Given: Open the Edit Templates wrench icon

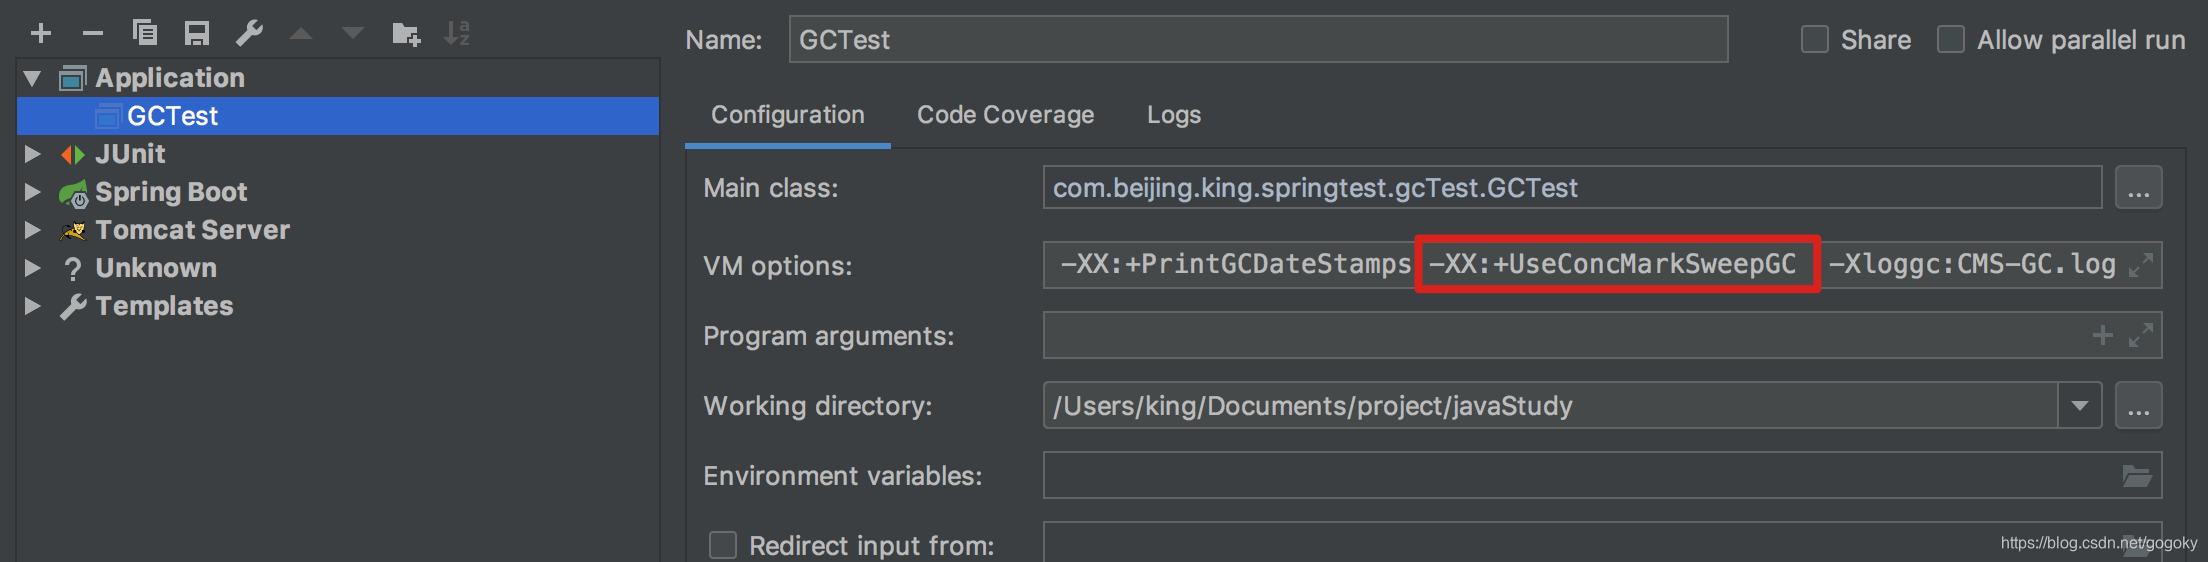Looking at the screenshot, I should coord(249,34).
